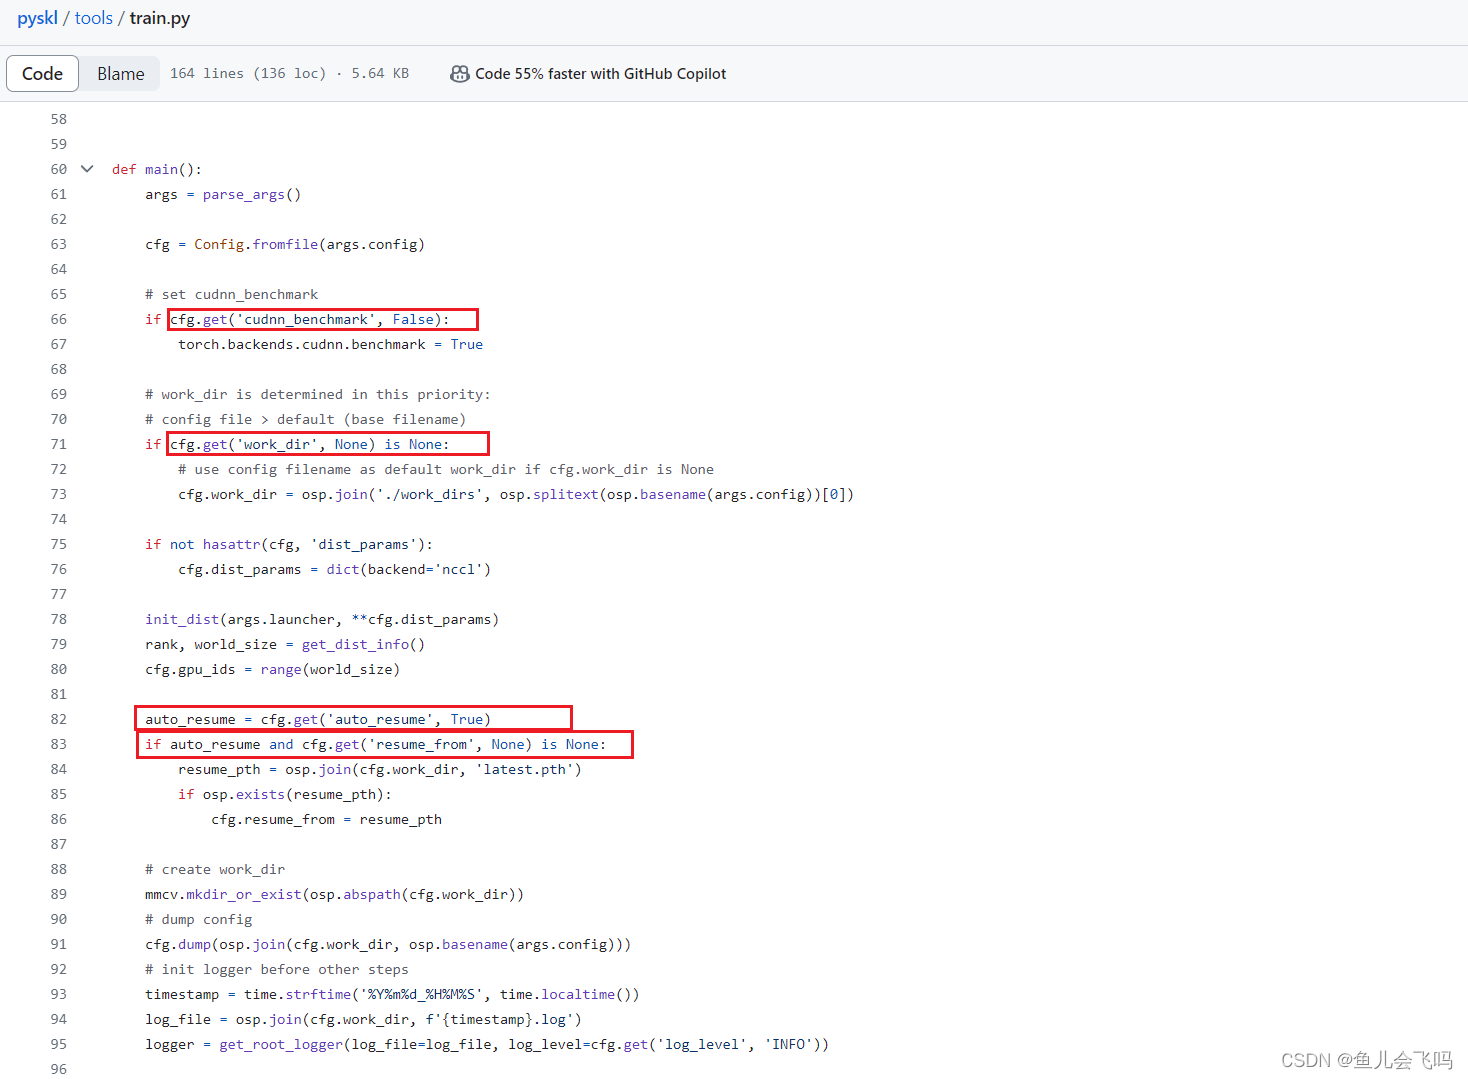This screenshot has height=1079, width=1468.
Task: Click the init_dist call on line 78
Action: pos(181,618)
